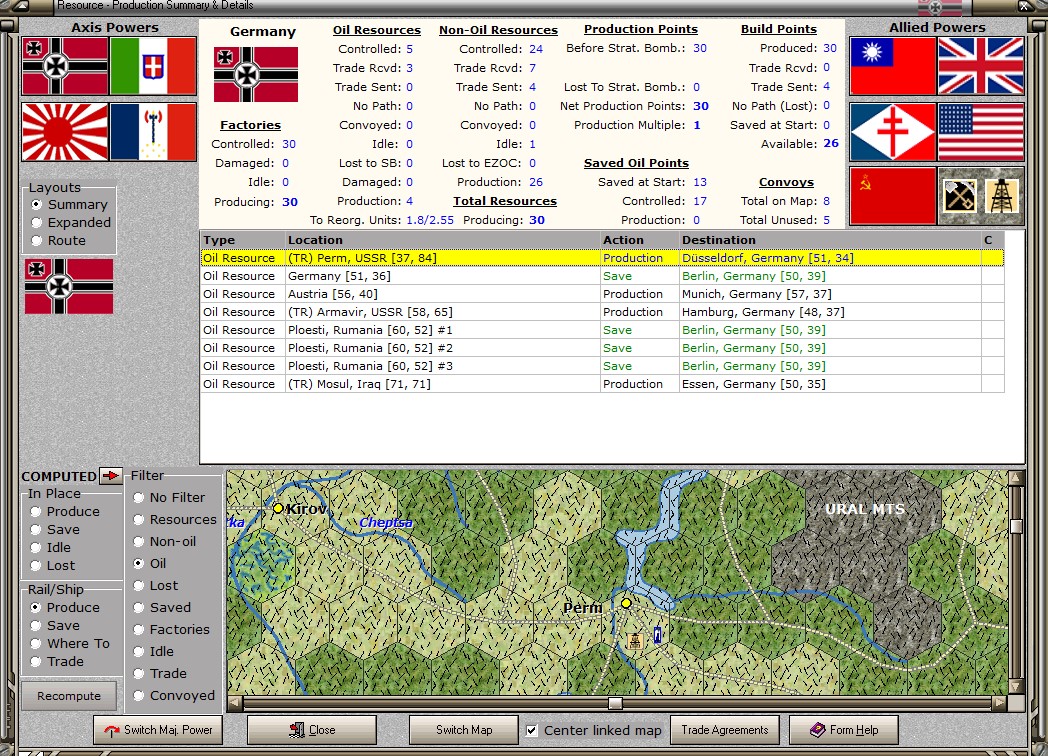Select Ploesti, Rumania #1 row
The height and width of the screenshot is (756, 1048).
602,330
